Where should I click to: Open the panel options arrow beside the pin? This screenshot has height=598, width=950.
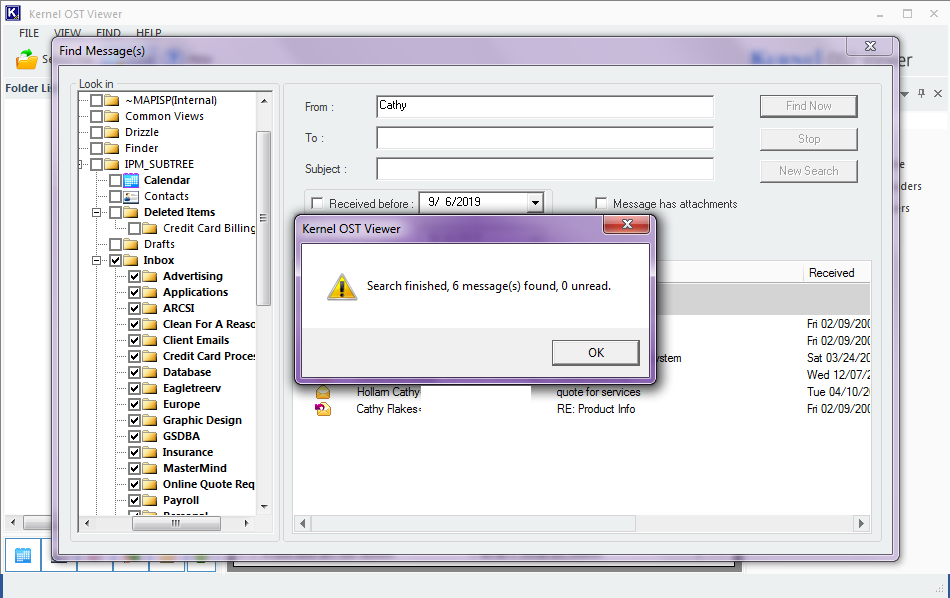tap(905, 94)
